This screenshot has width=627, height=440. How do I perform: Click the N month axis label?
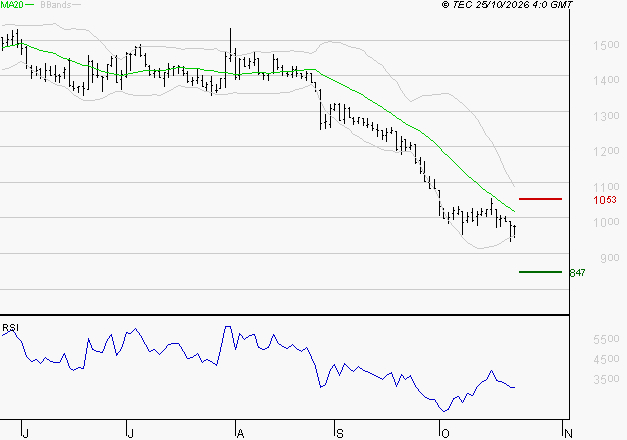point(568,433)
